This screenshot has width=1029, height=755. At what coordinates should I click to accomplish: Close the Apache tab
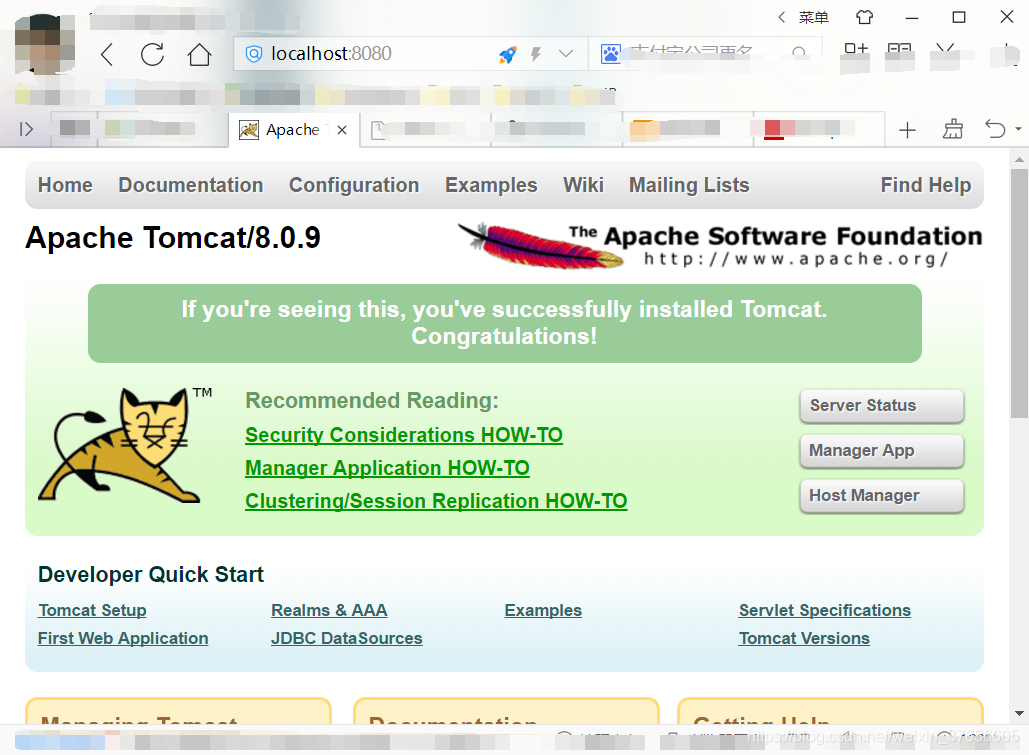(x=342, y=130)
